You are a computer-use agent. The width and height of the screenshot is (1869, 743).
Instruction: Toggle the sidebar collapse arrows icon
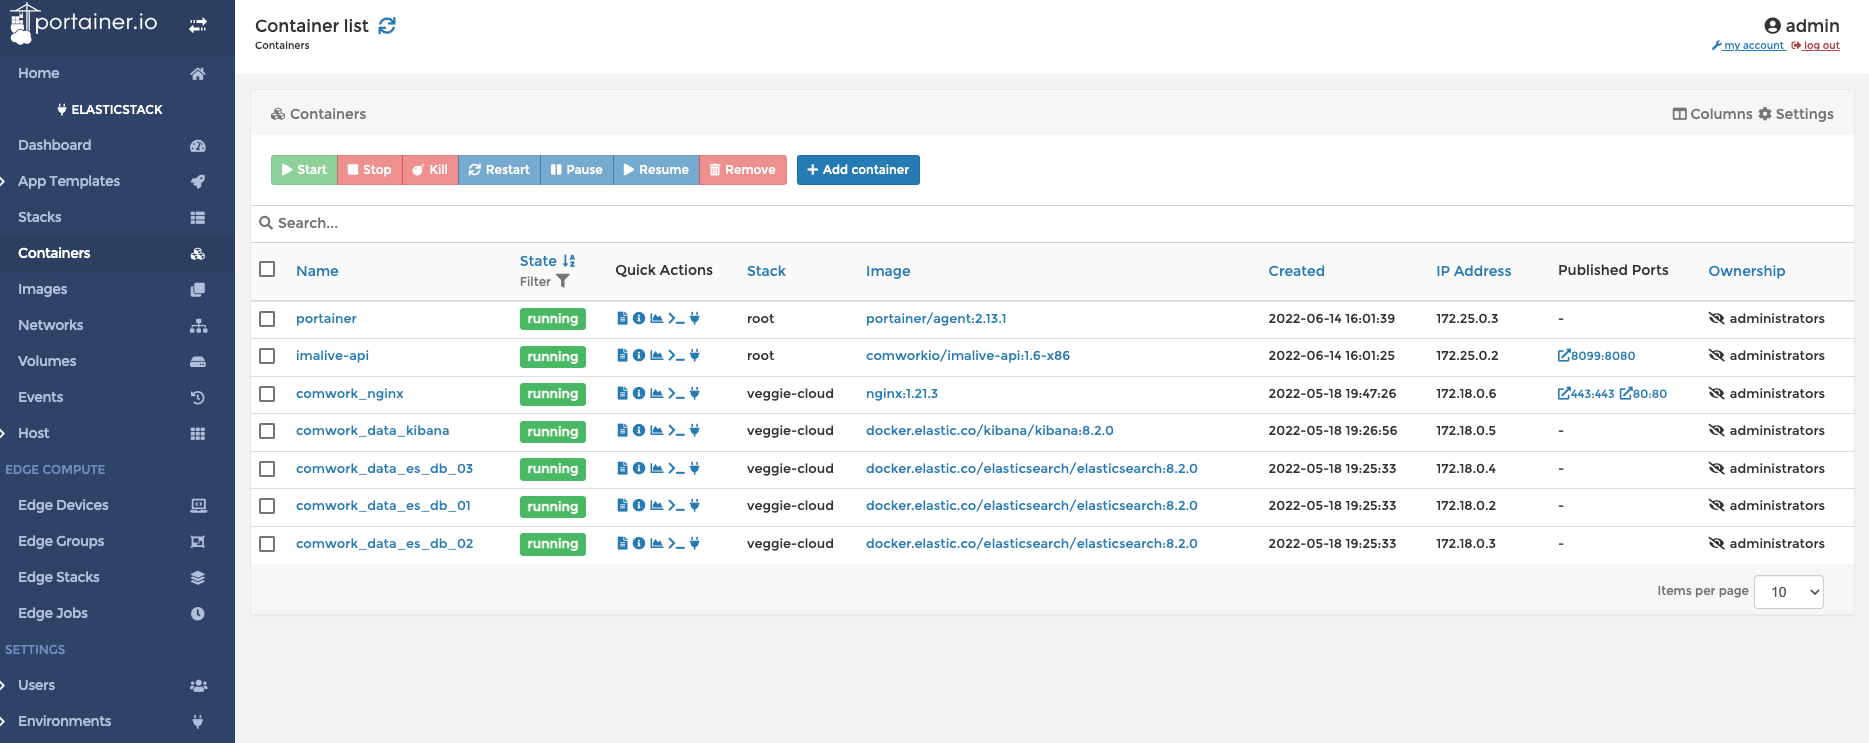tap(198, 25)
